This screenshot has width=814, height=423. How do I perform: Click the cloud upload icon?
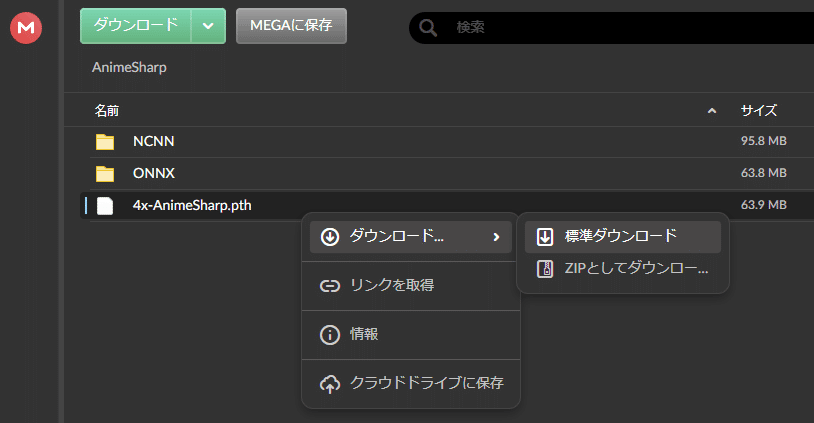(330, 384)
